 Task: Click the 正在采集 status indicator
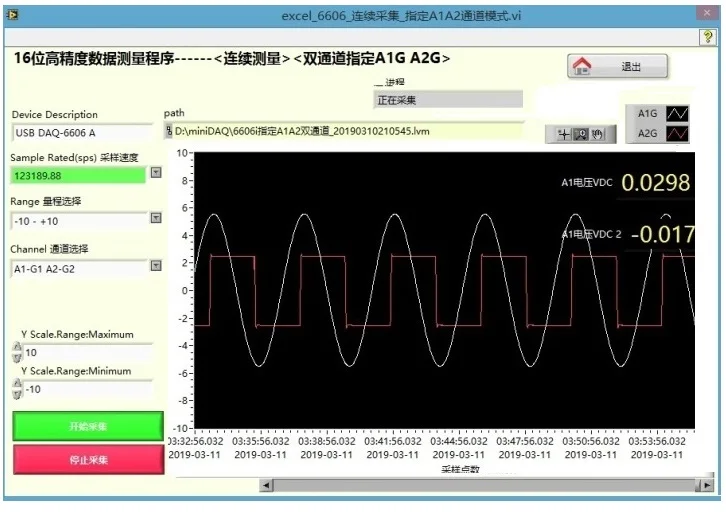(448, 100)
